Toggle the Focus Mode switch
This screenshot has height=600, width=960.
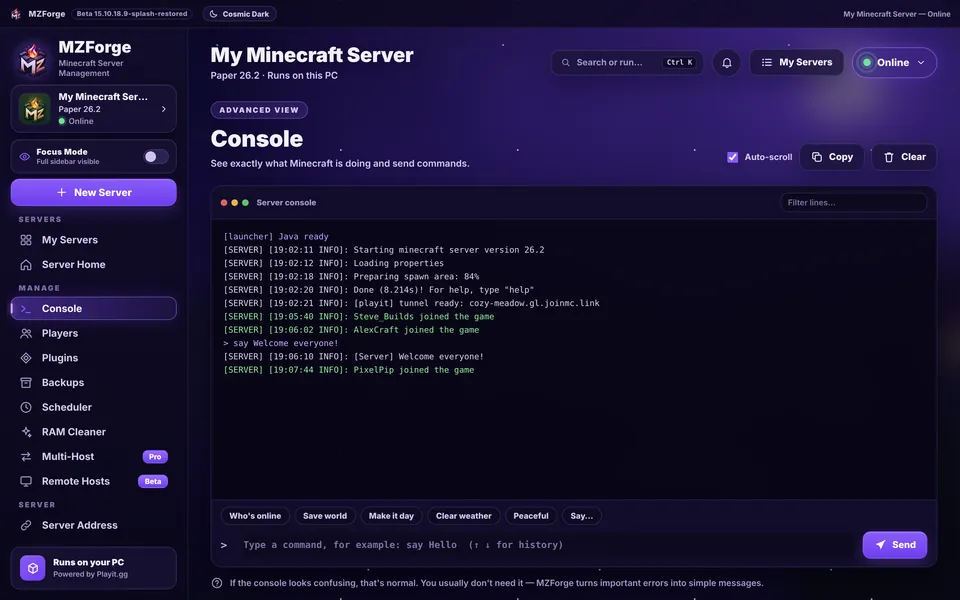(x=156, y=157)
